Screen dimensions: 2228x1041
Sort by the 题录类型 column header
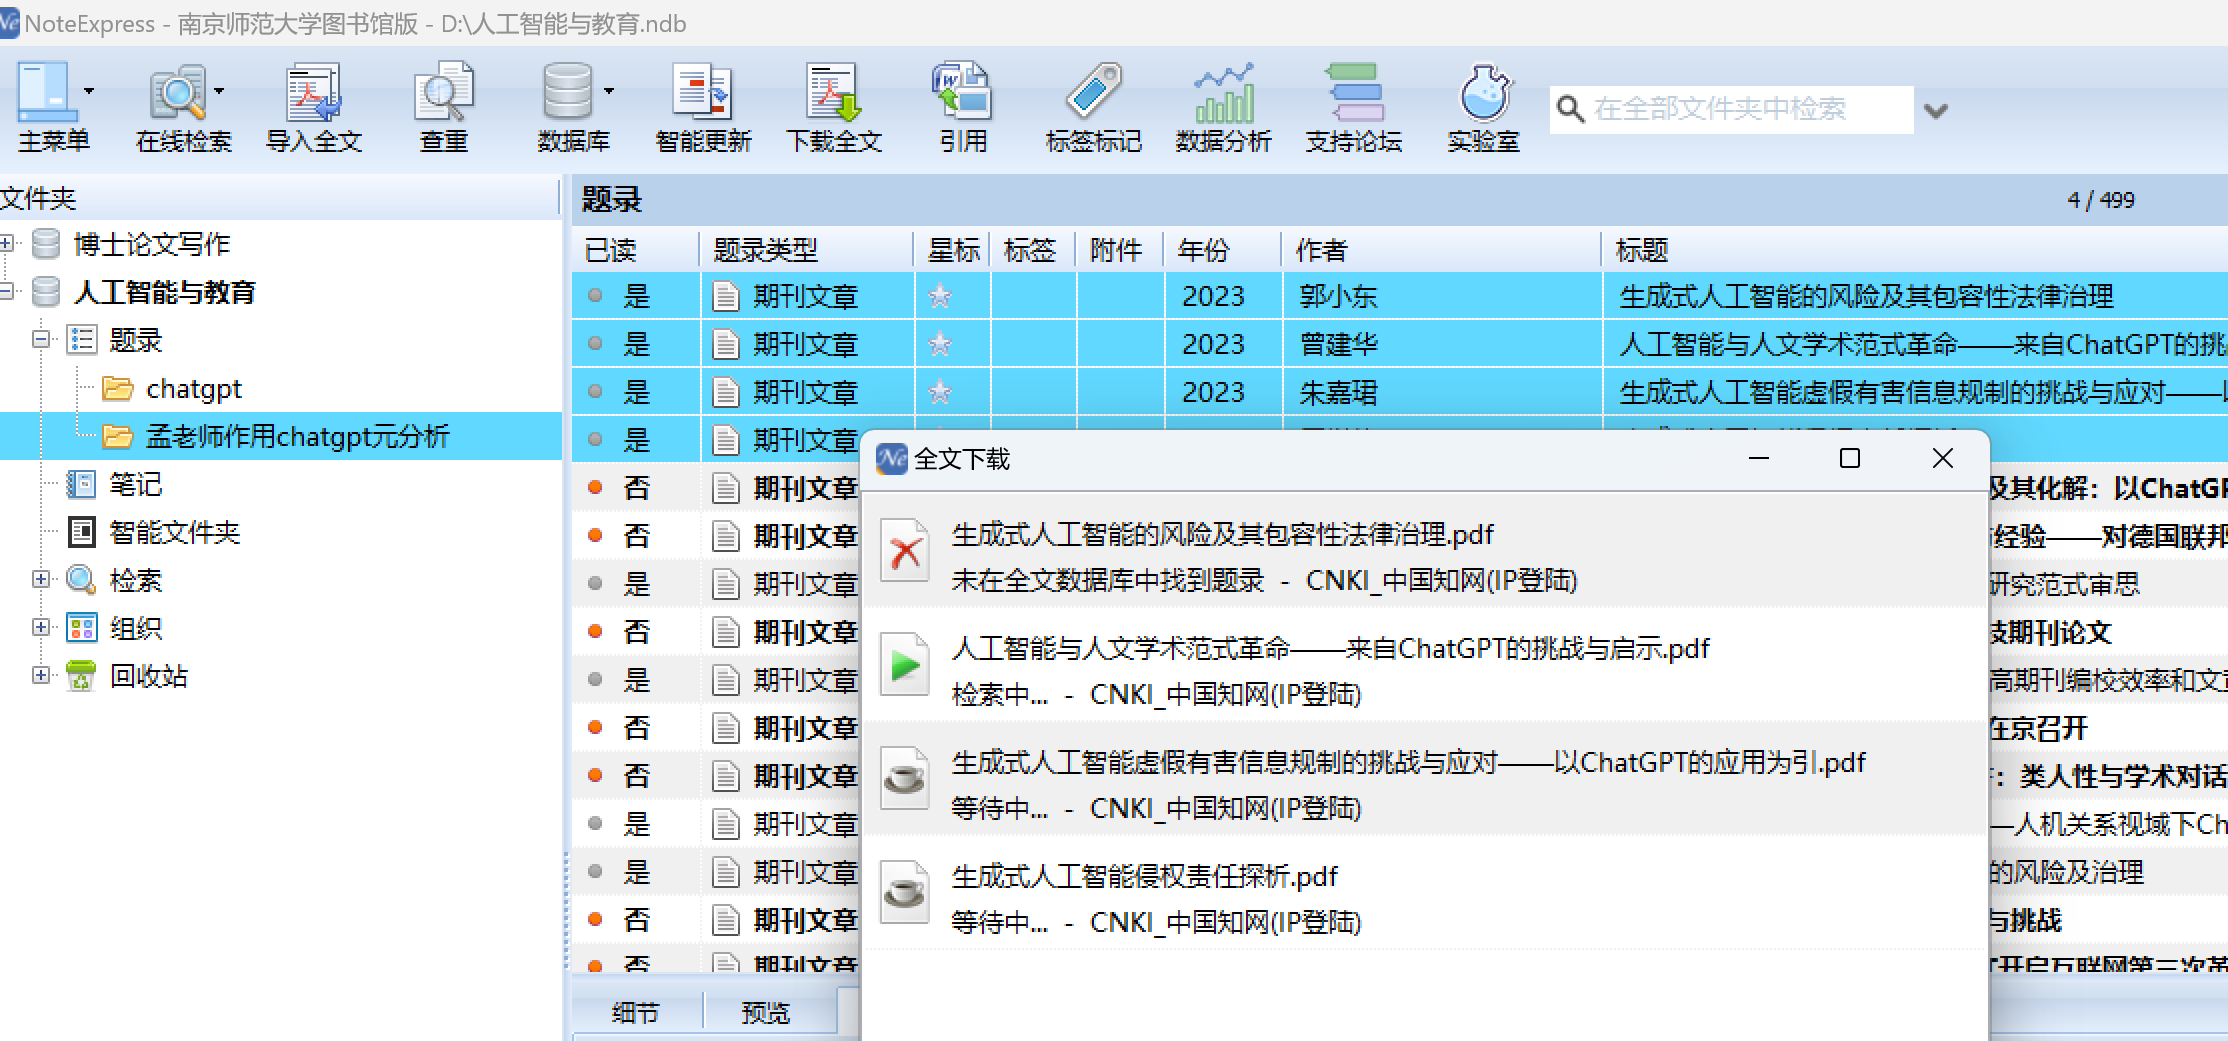pos(806,250)
